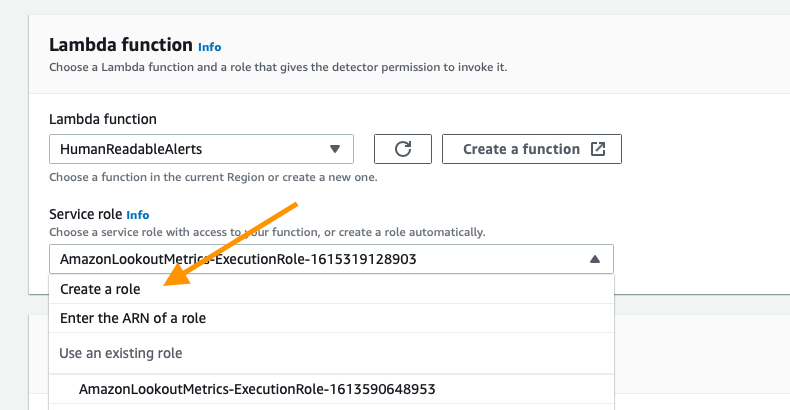The height and width of the screenshot is (410, 790).
Task: Click the Service role field label
Action: (86, 215)
